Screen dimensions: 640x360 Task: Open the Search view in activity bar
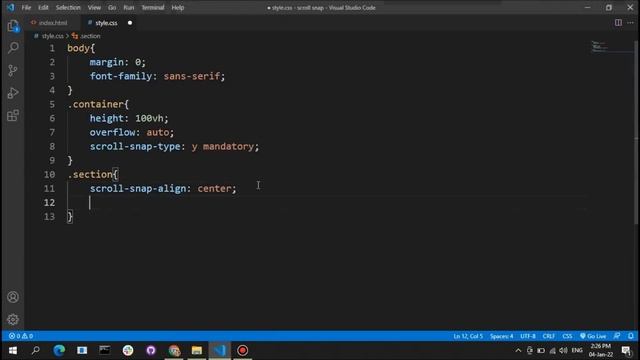click(13, 48)
